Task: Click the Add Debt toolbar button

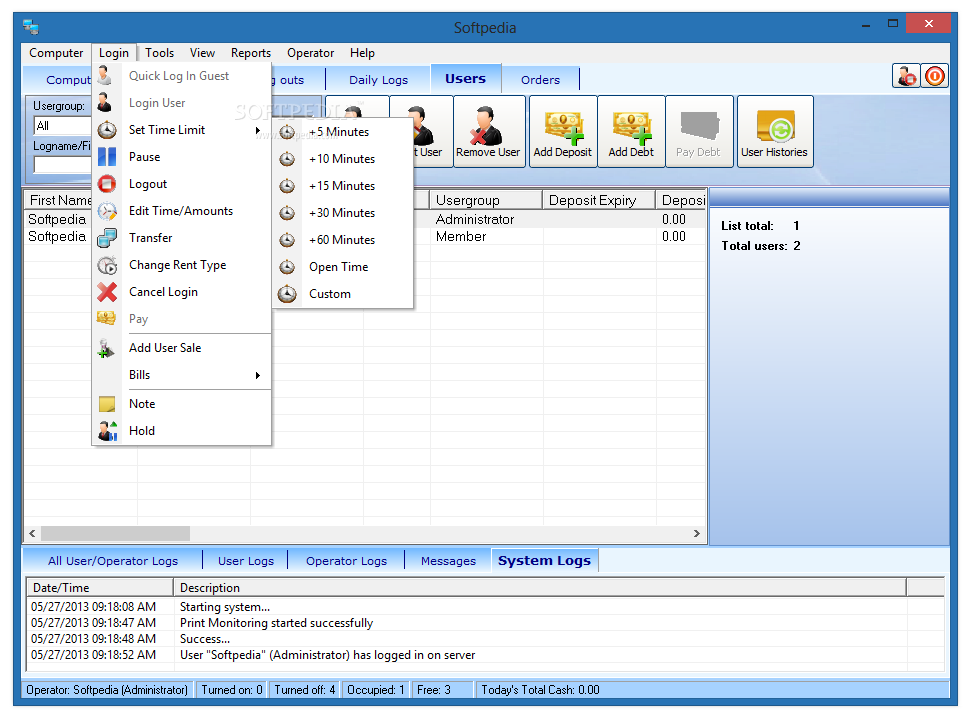Action: tap(631, 131)
